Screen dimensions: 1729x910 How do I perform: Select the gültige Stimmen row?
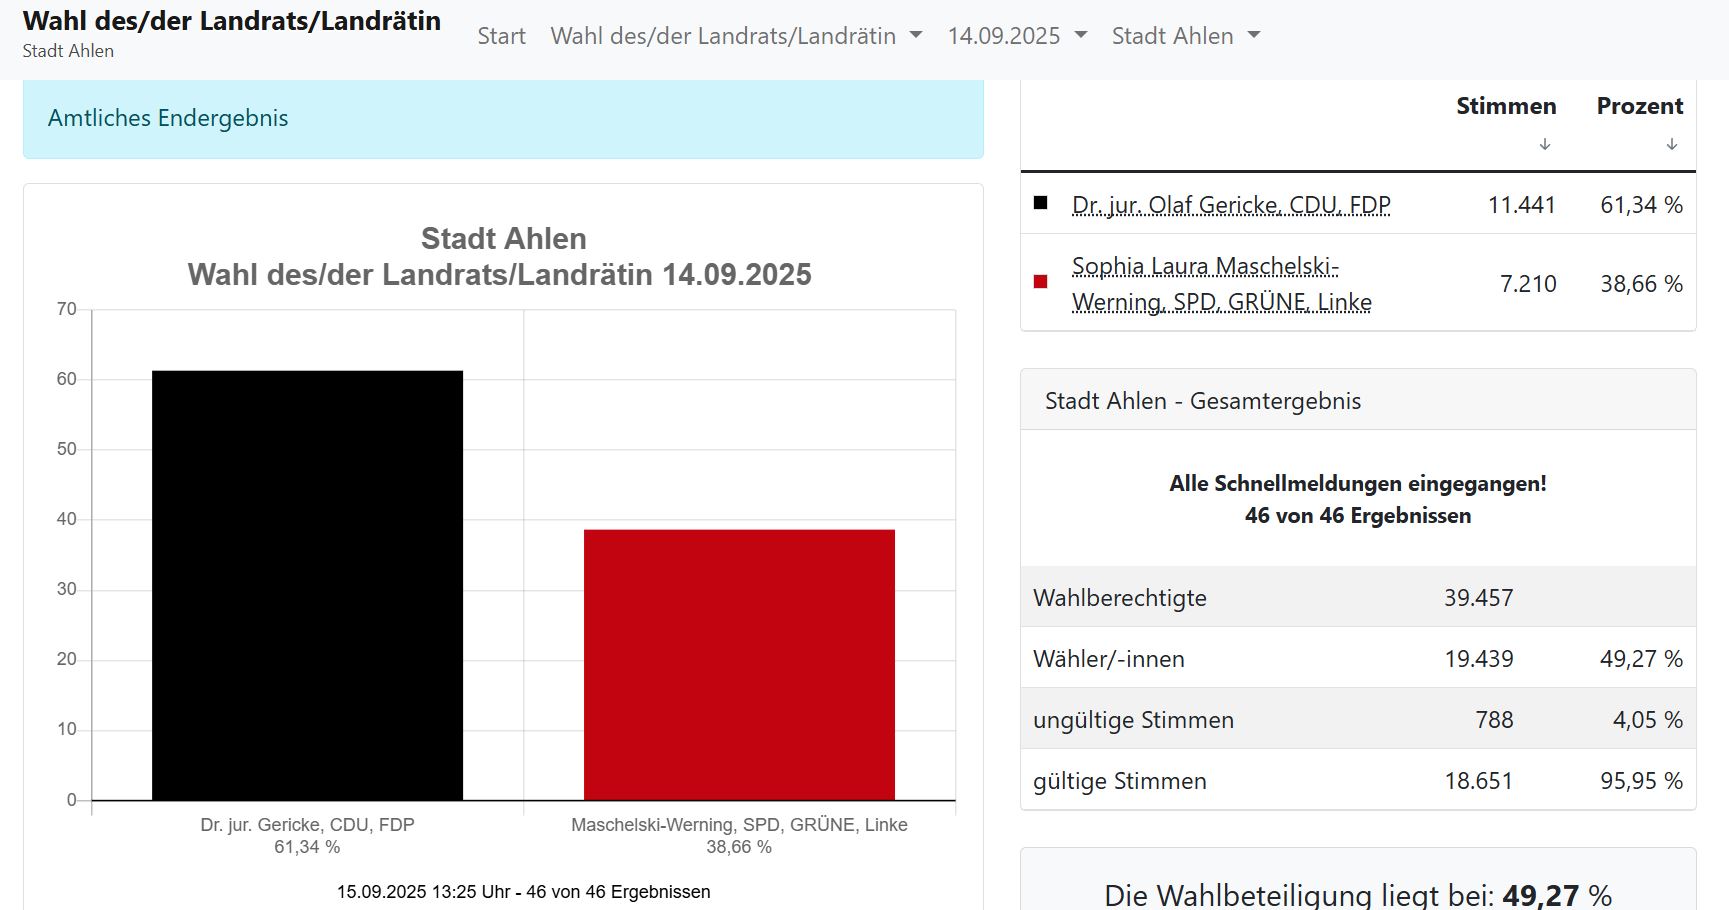1357,781
